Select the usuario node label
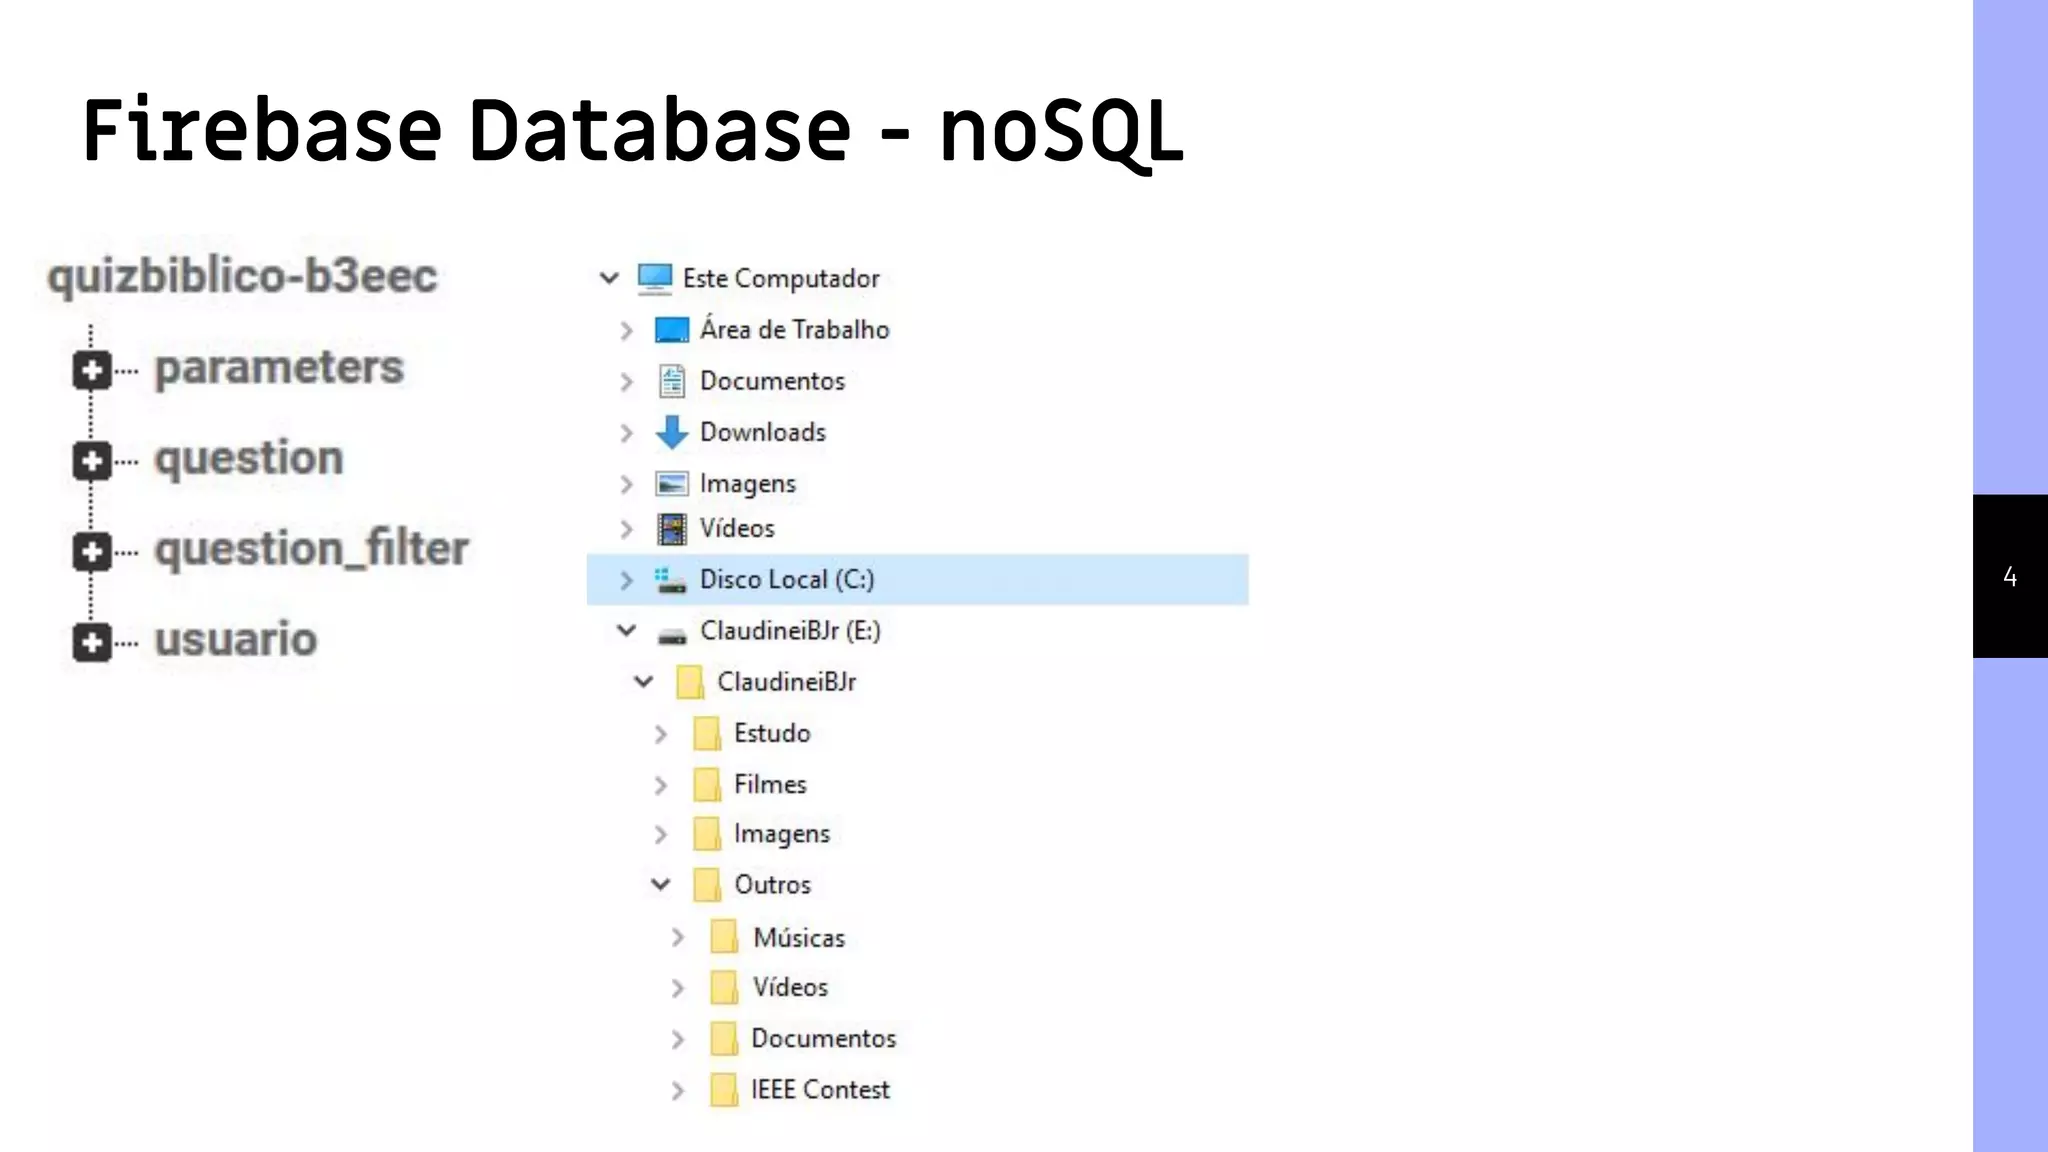The image size is (2048, 1152). click(236, 640)
